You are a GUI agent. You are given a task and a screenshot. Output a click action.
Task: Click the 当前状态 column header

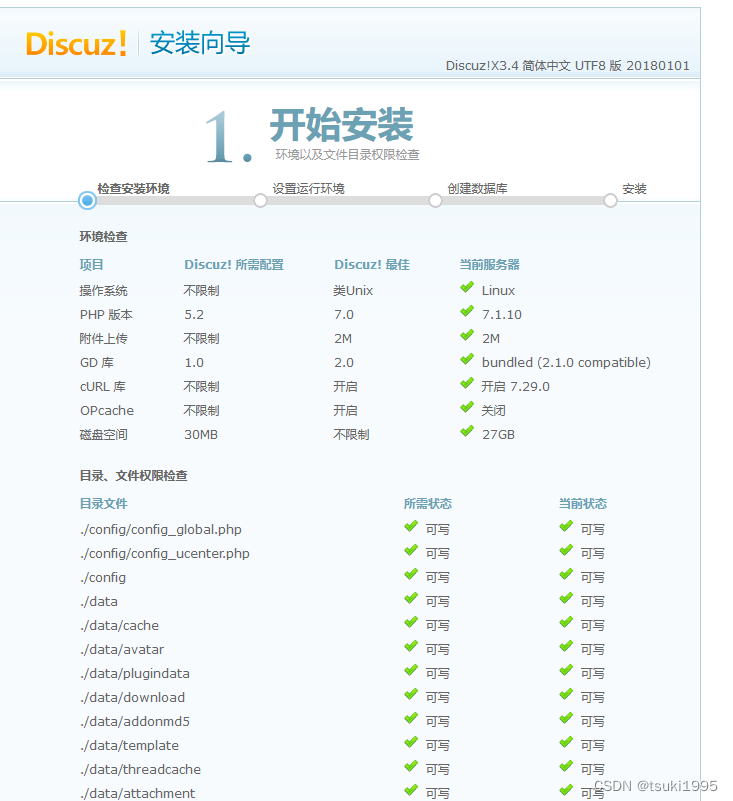583,504
